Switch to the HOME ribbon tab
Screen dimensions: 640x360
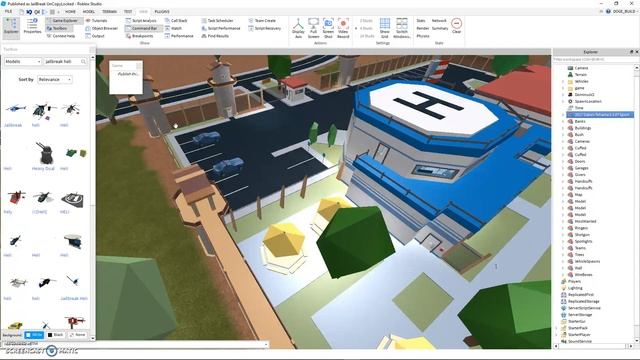coord(70,11)
